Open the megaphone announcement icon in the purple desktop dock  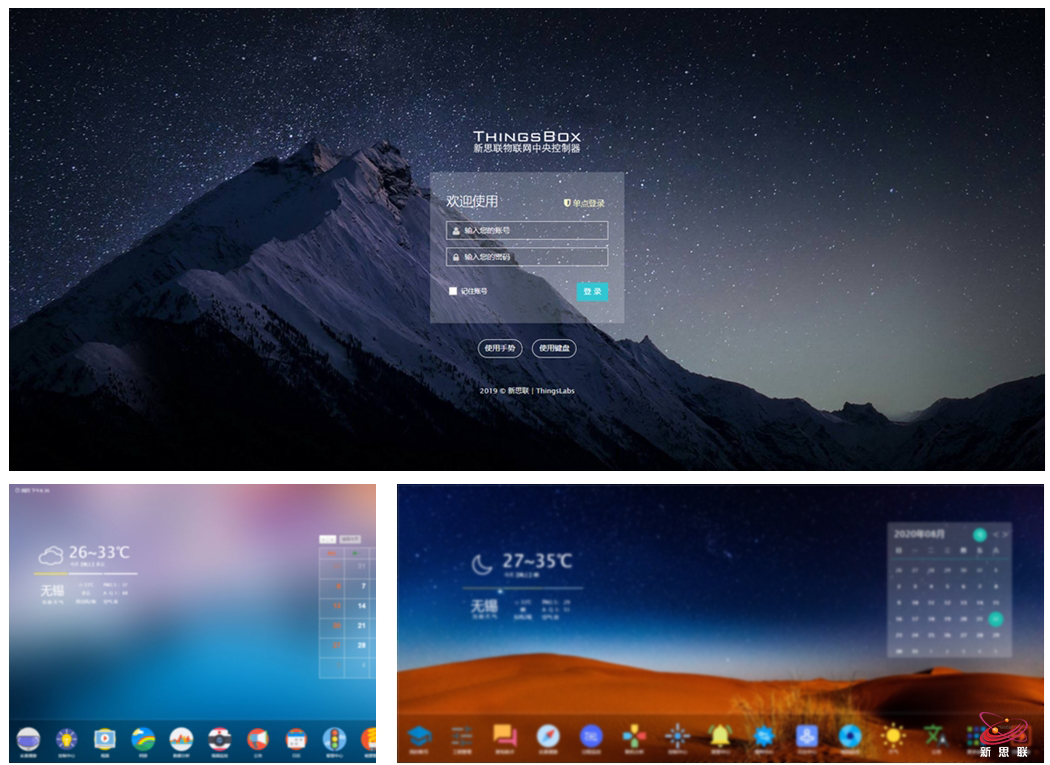(258, 739)
